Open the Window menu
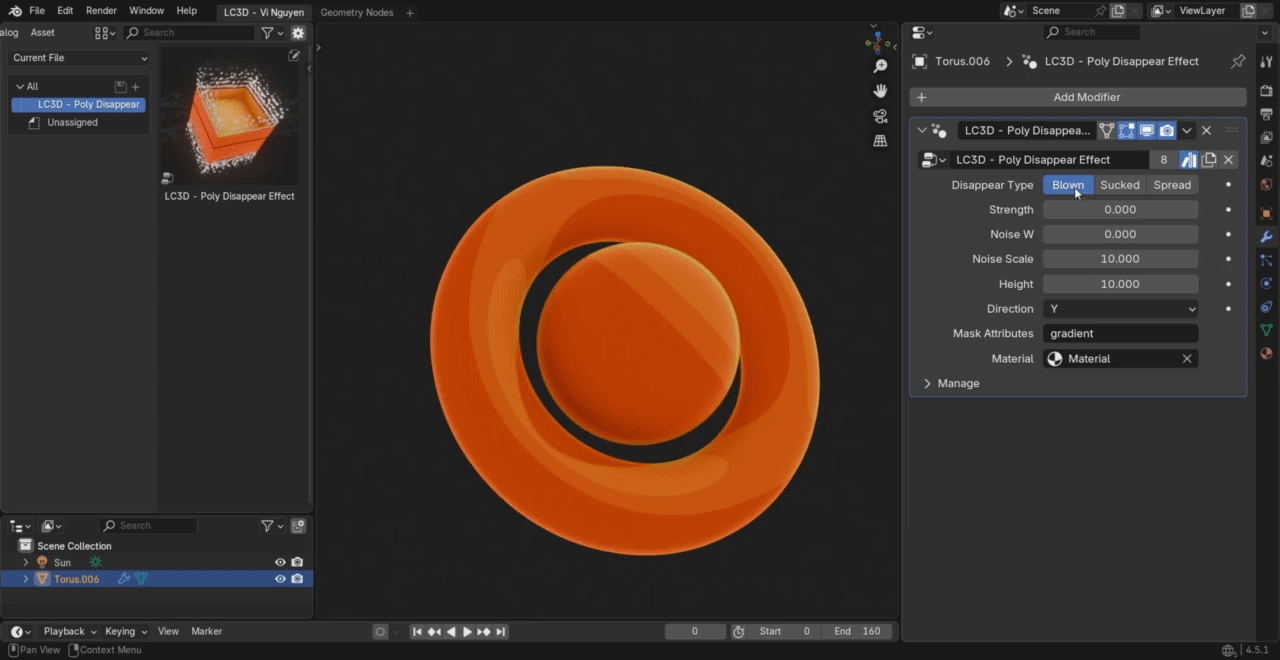 pyautogui.click(x=146, y=11)
